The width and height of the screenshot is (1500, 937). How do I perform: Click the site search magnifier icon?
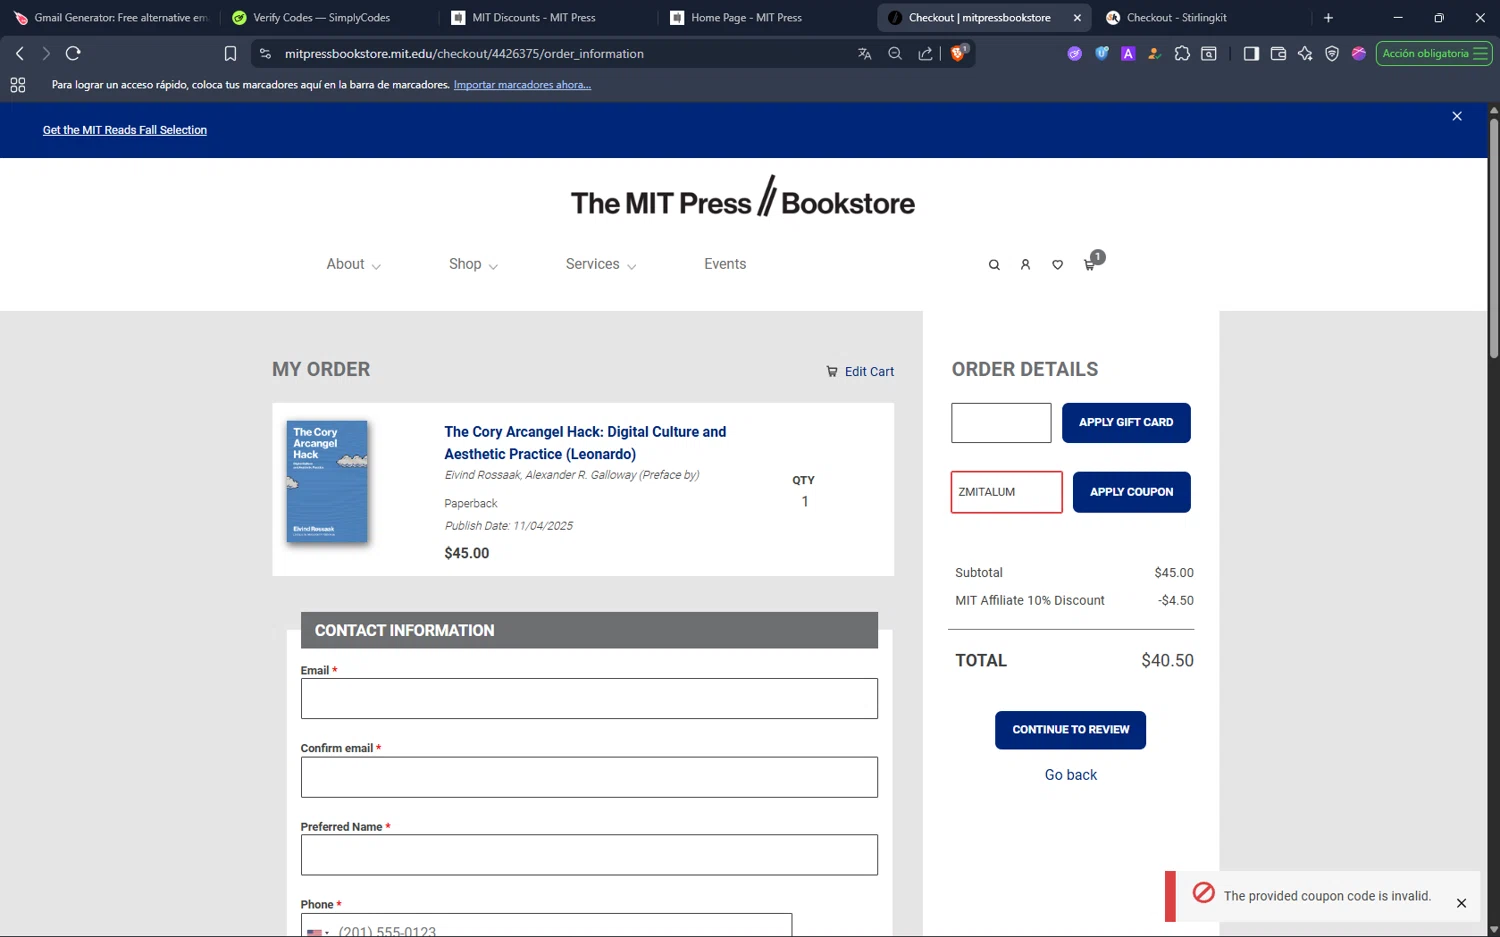(994, 265)
